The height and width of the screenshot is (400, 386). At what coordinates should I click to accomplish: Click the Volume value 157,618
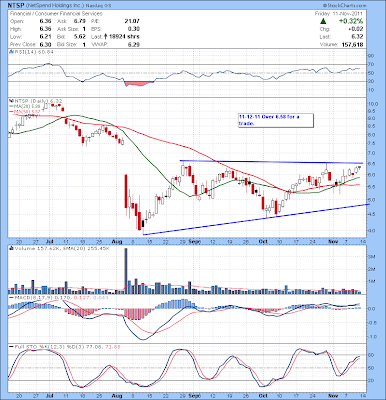point(352,44)
